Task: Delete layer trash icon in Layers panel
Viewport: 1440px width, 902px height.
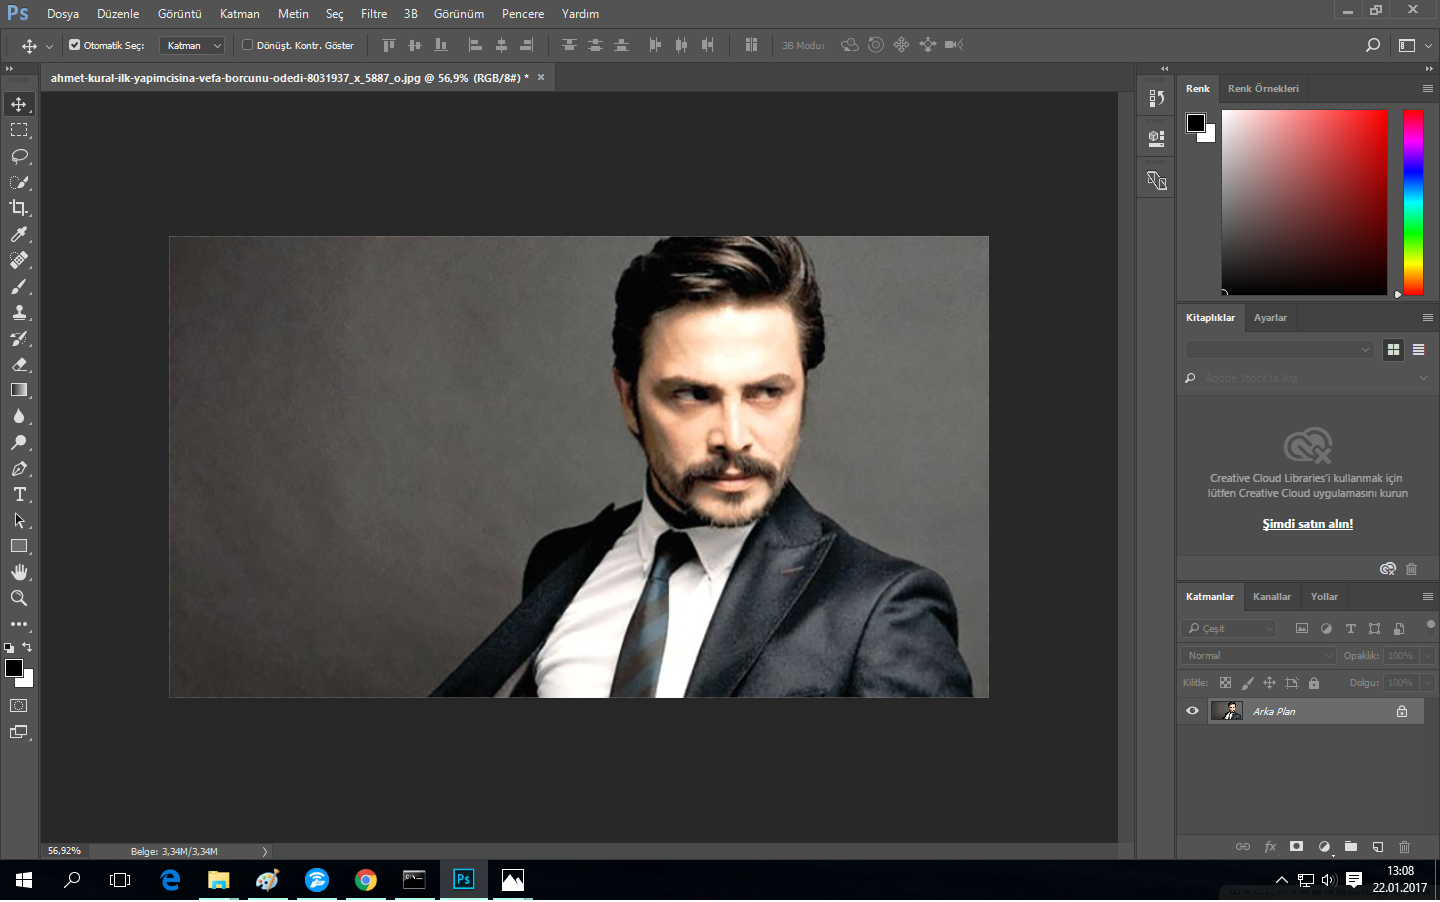Action: (1404, 846)
